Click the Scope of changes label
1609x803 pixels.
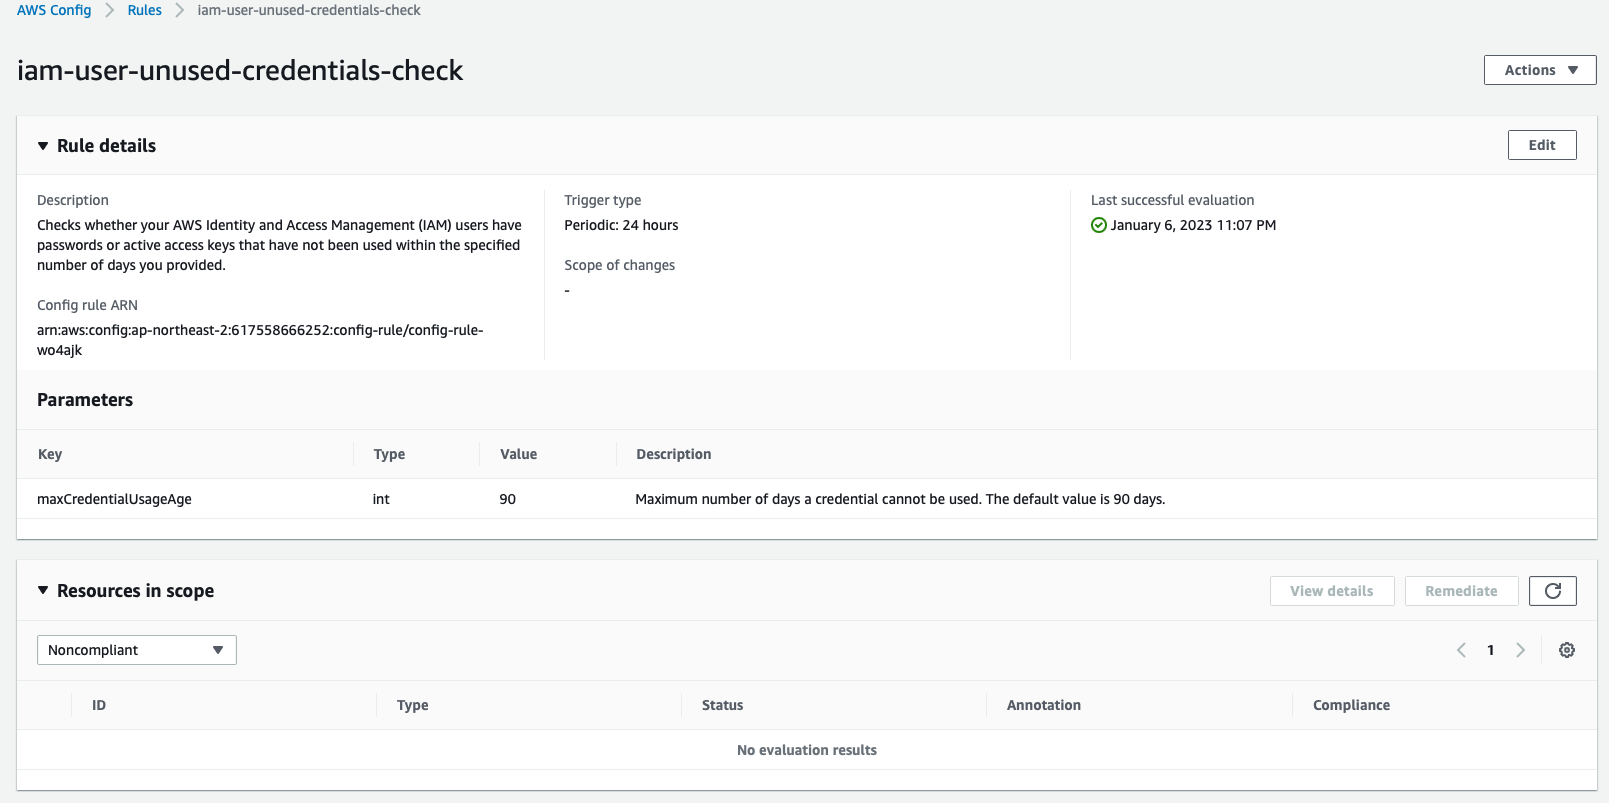(619, 265)
